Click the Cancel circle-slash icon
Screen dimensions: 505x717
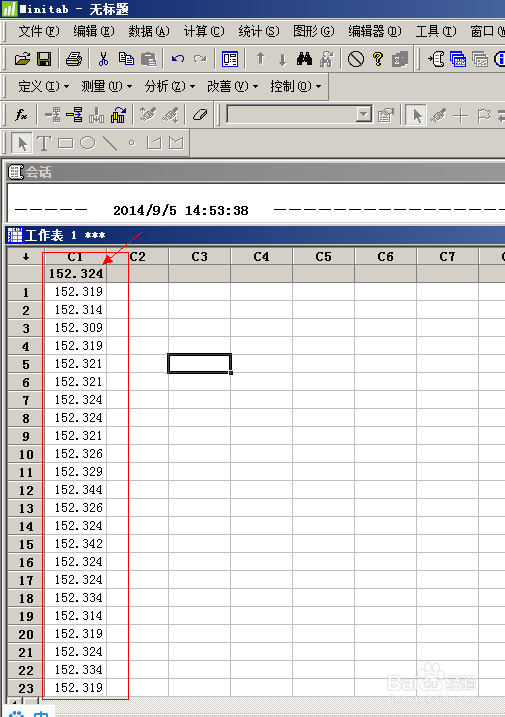click(356, 59)
